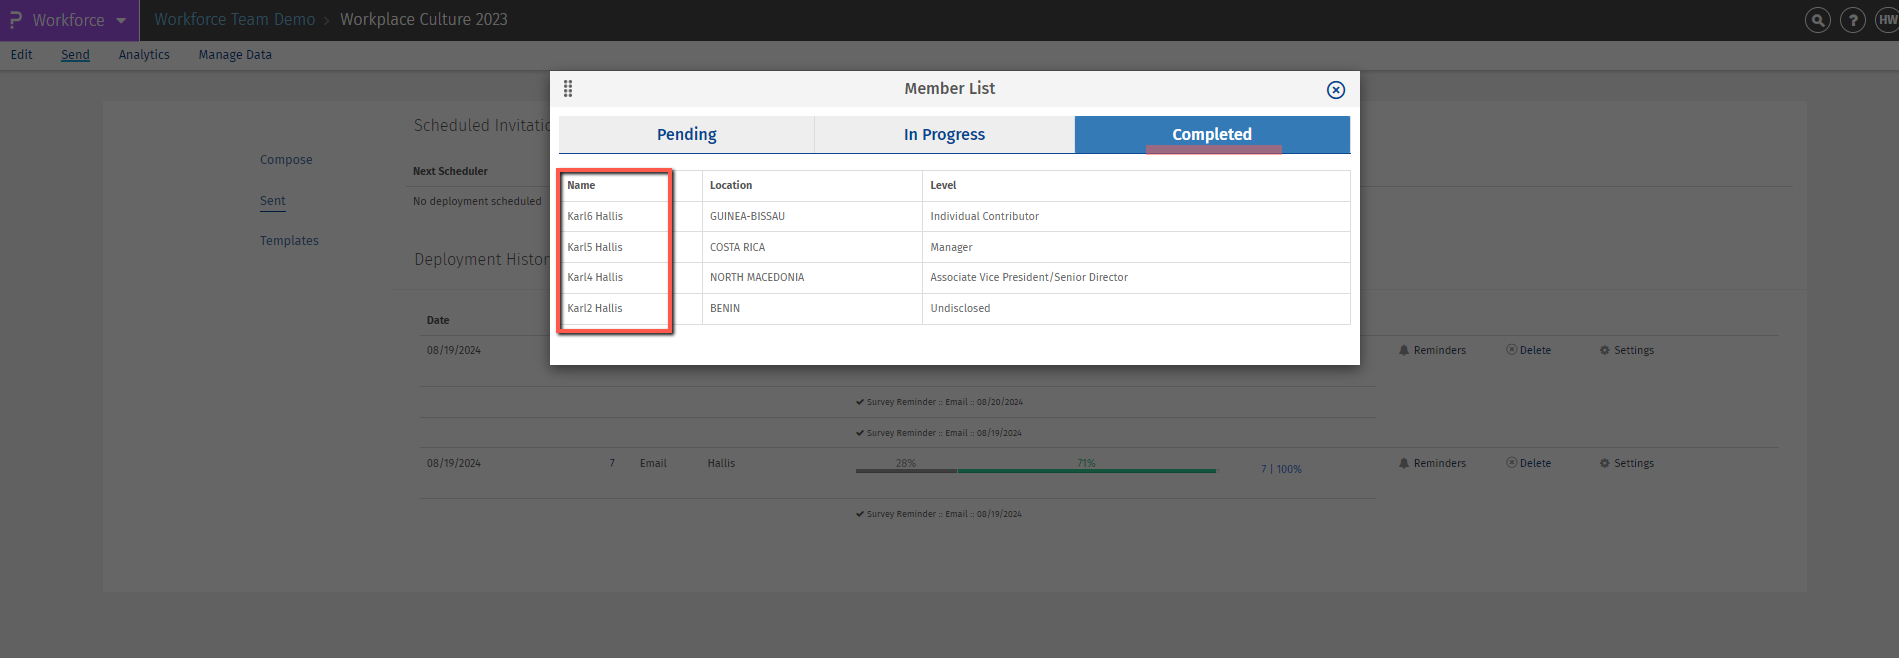Open Templates in the sidebar
The image size is (1899, 658).
coord(289,241)
